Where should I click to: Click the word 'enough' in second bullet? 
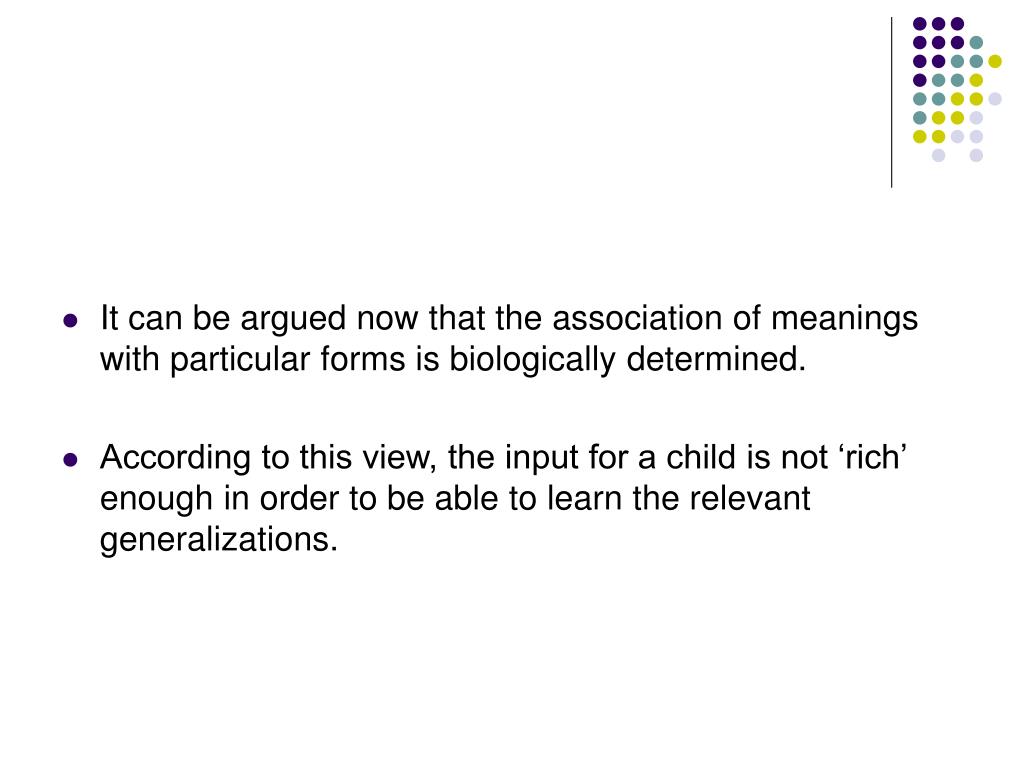[x=157, y=500]
